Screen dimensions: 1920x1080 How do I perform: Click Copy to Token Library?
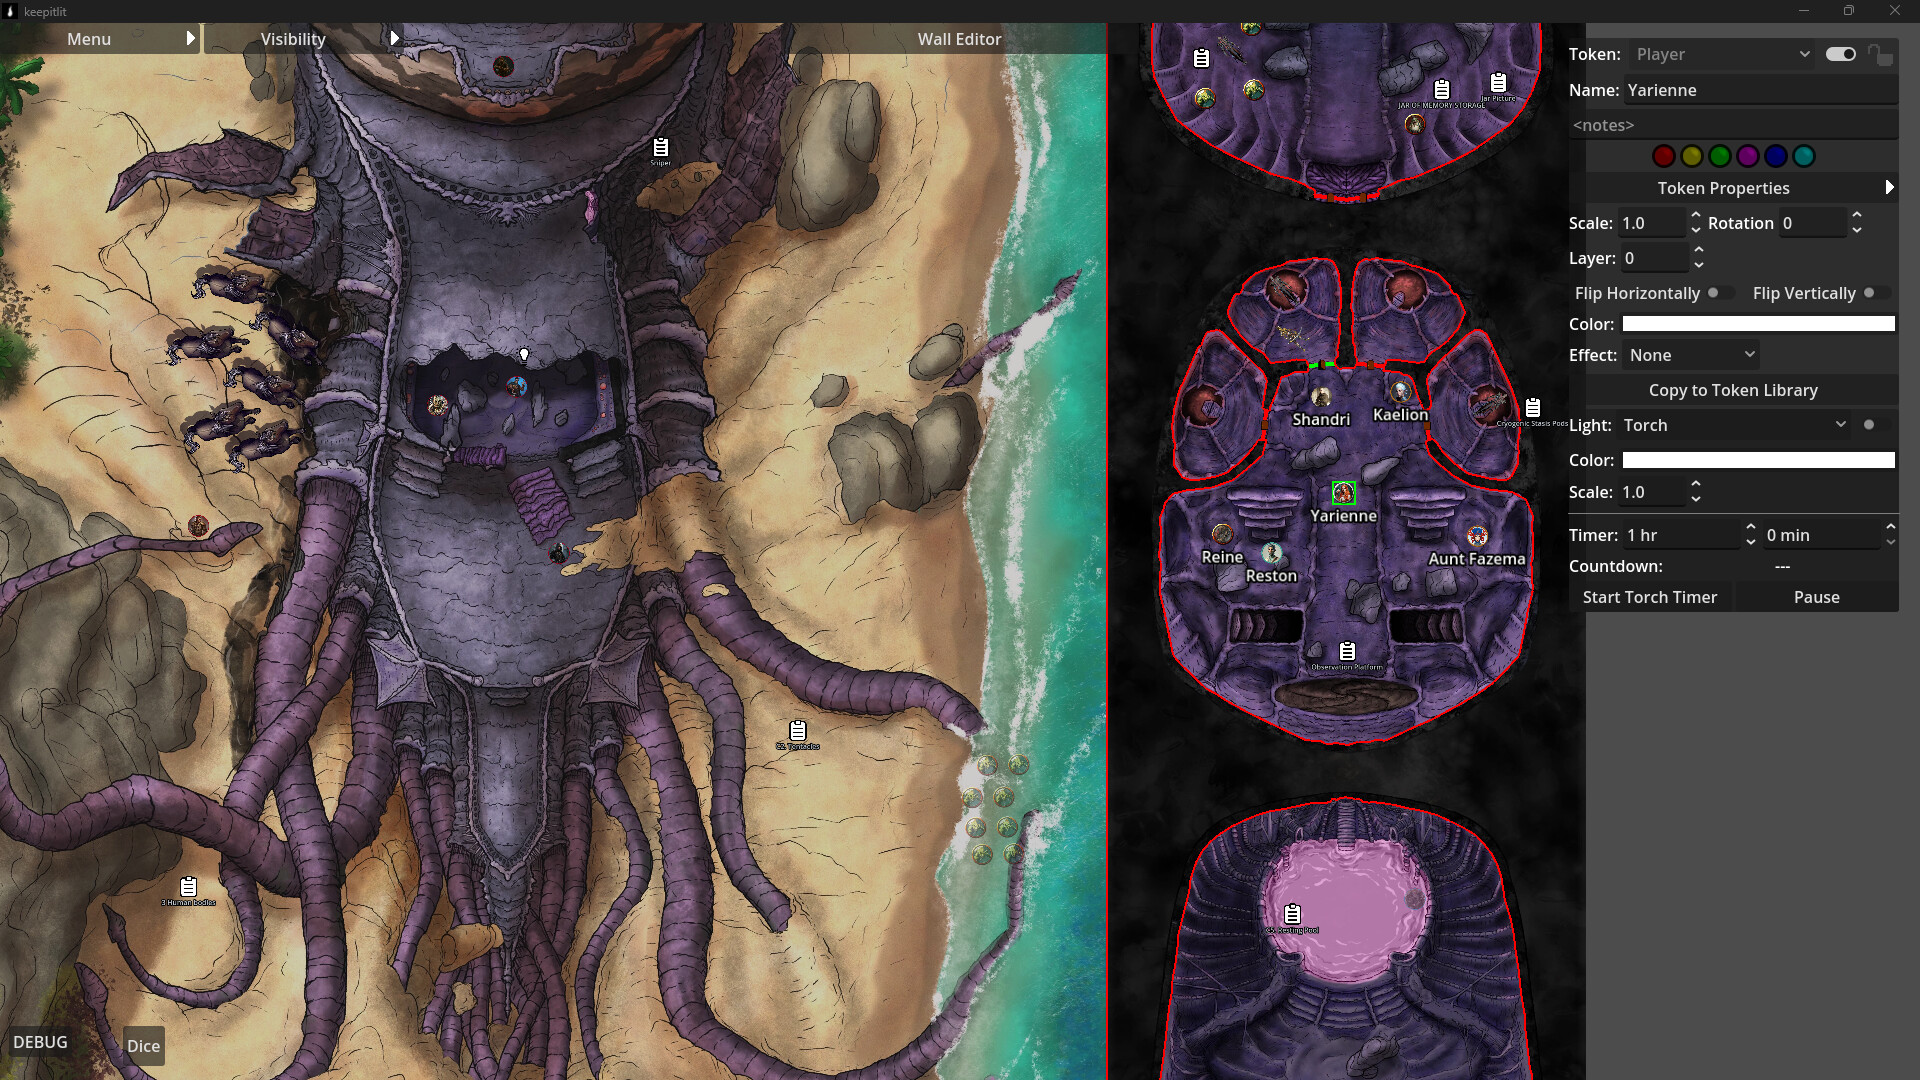[1734, 390]
